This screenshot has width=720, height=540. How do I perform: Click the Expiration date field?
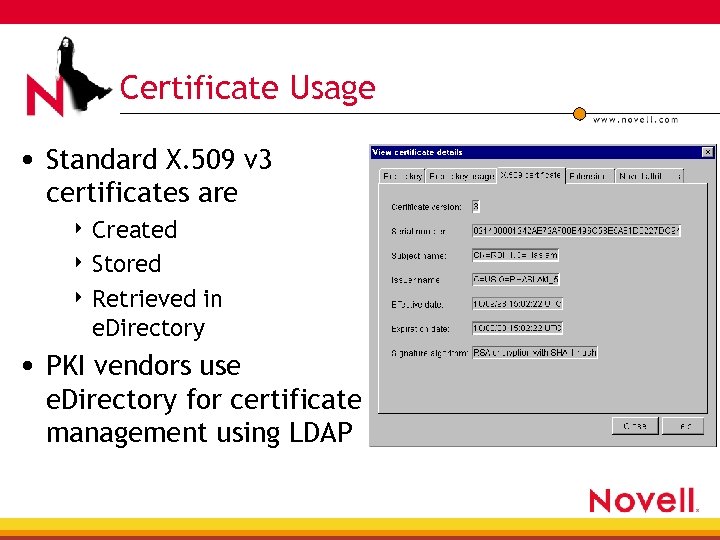click(517, 328)
